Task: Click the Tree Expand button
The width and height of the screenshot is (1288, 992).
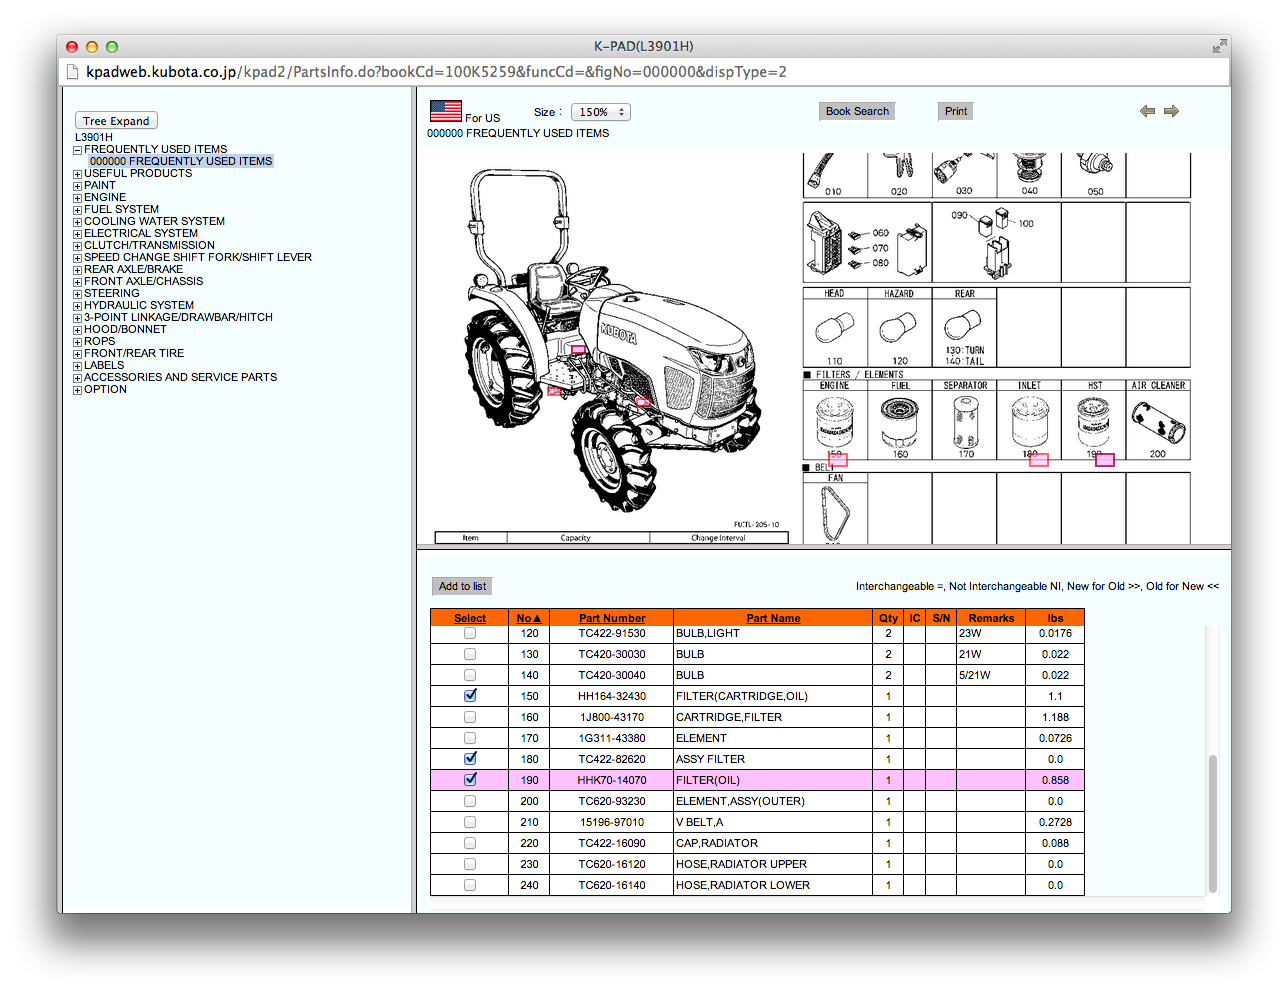Action: coord(116,120)
